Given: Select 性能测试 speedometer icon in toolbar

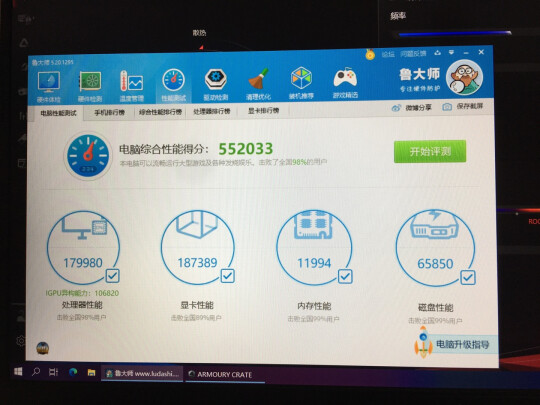Looking at the screenshot, I should click(174, 85).
